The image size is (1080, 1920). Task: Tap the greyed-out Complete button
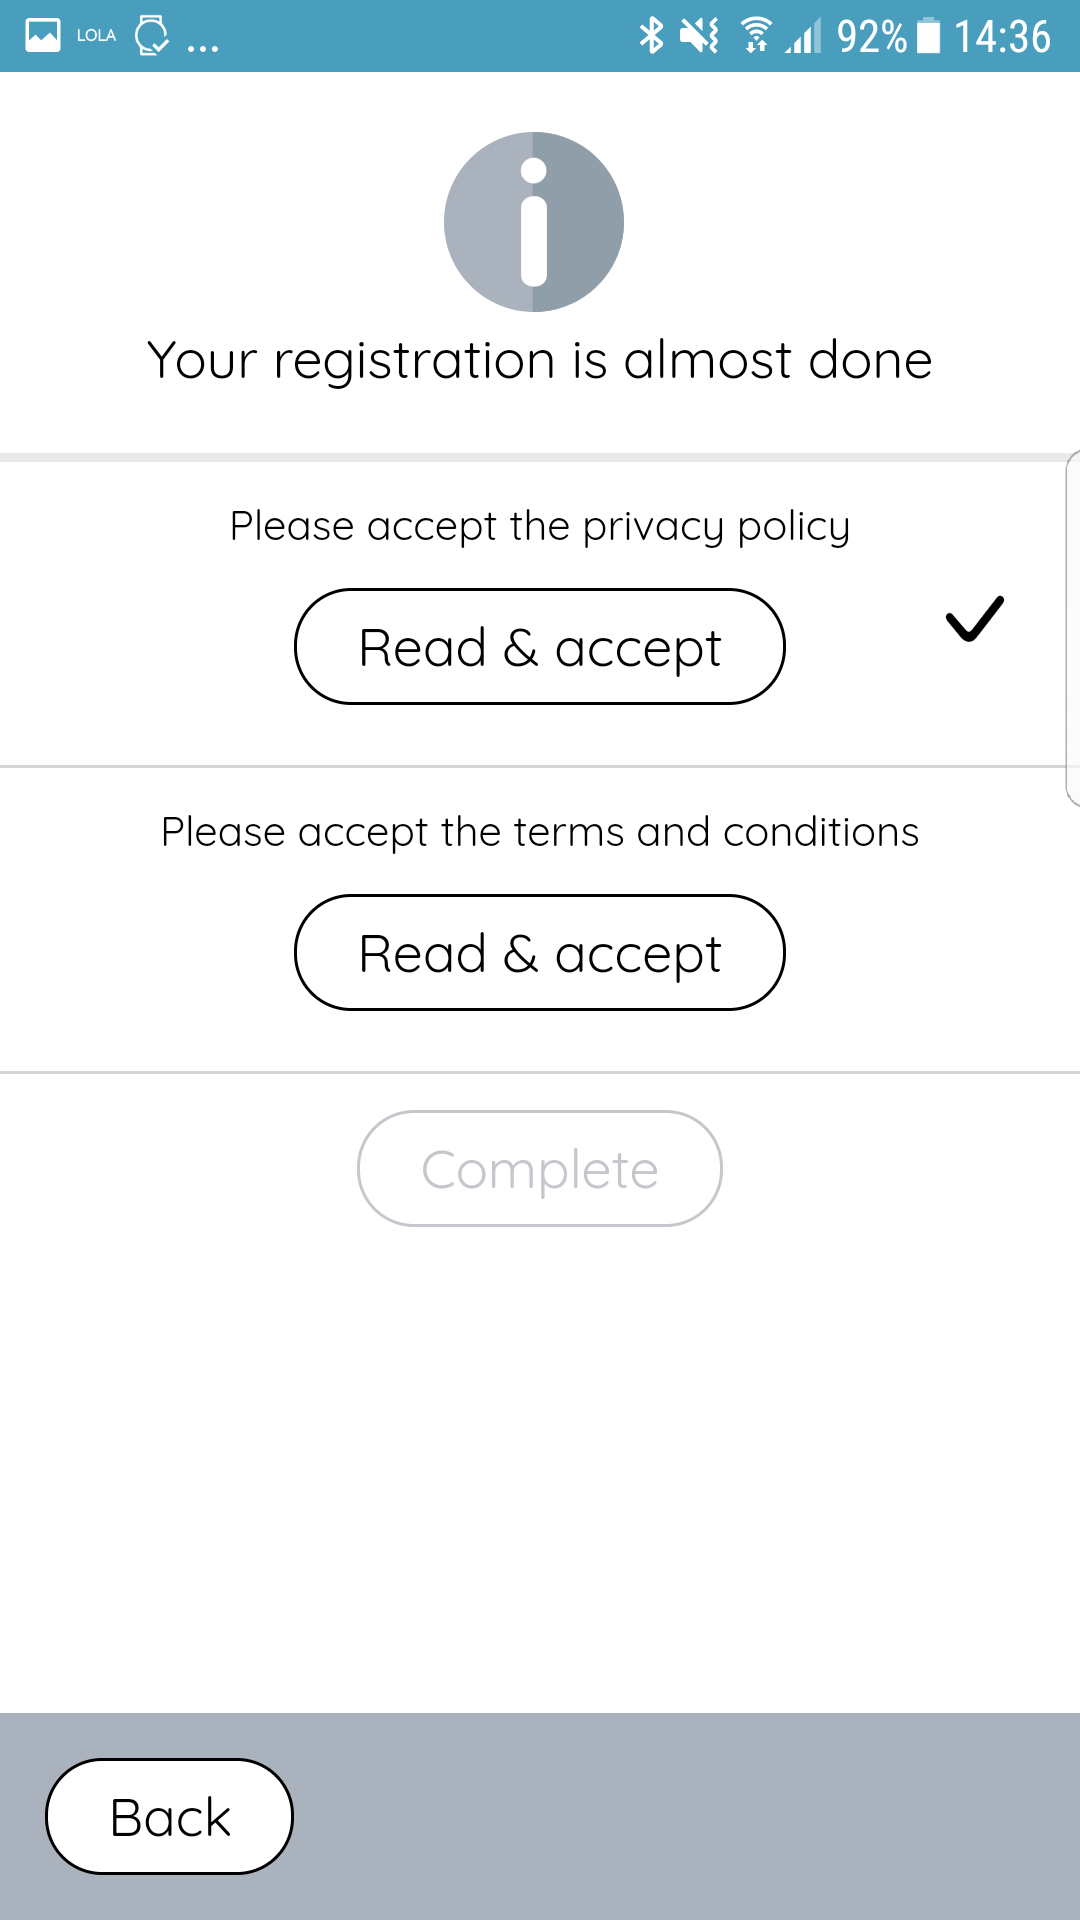[540, 1169]
